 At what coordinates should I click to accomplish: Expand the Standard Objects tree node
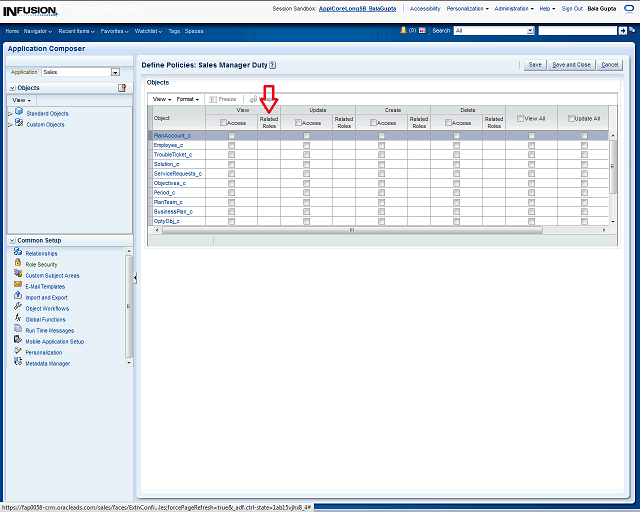pos(10,113)
